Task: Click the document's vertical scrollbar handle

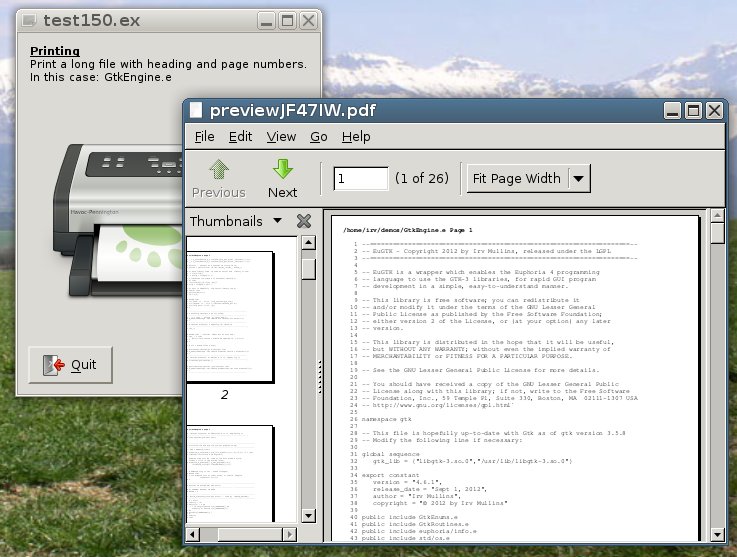Action: tap(717, 233)
